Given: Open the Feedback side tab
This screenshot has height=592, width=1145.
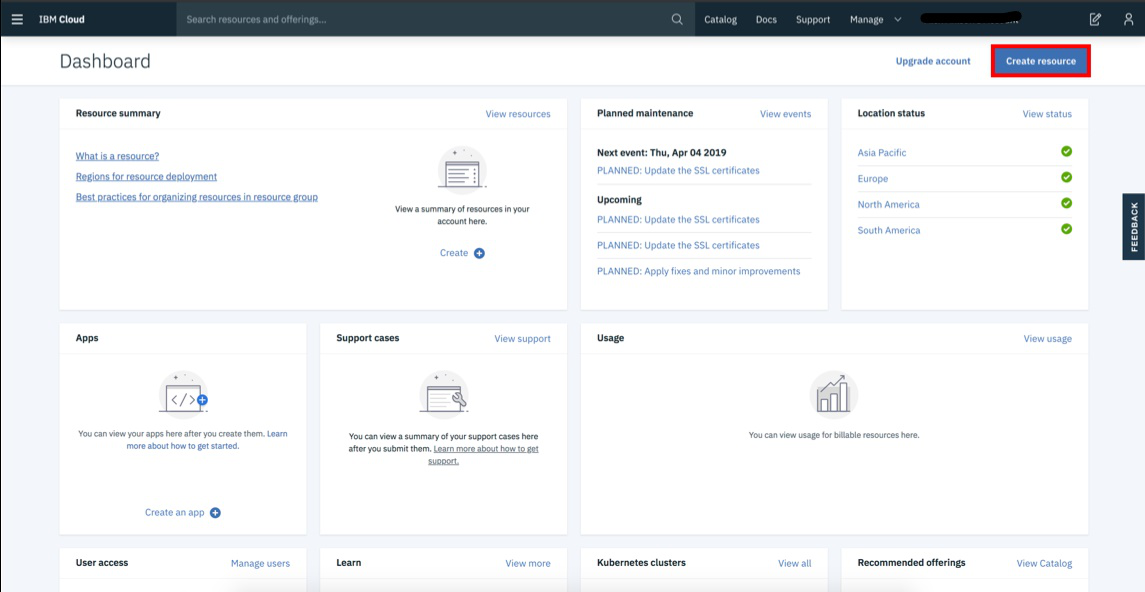Looking at the screenshot, I should pyautogui.click(x=1133, y=227).
